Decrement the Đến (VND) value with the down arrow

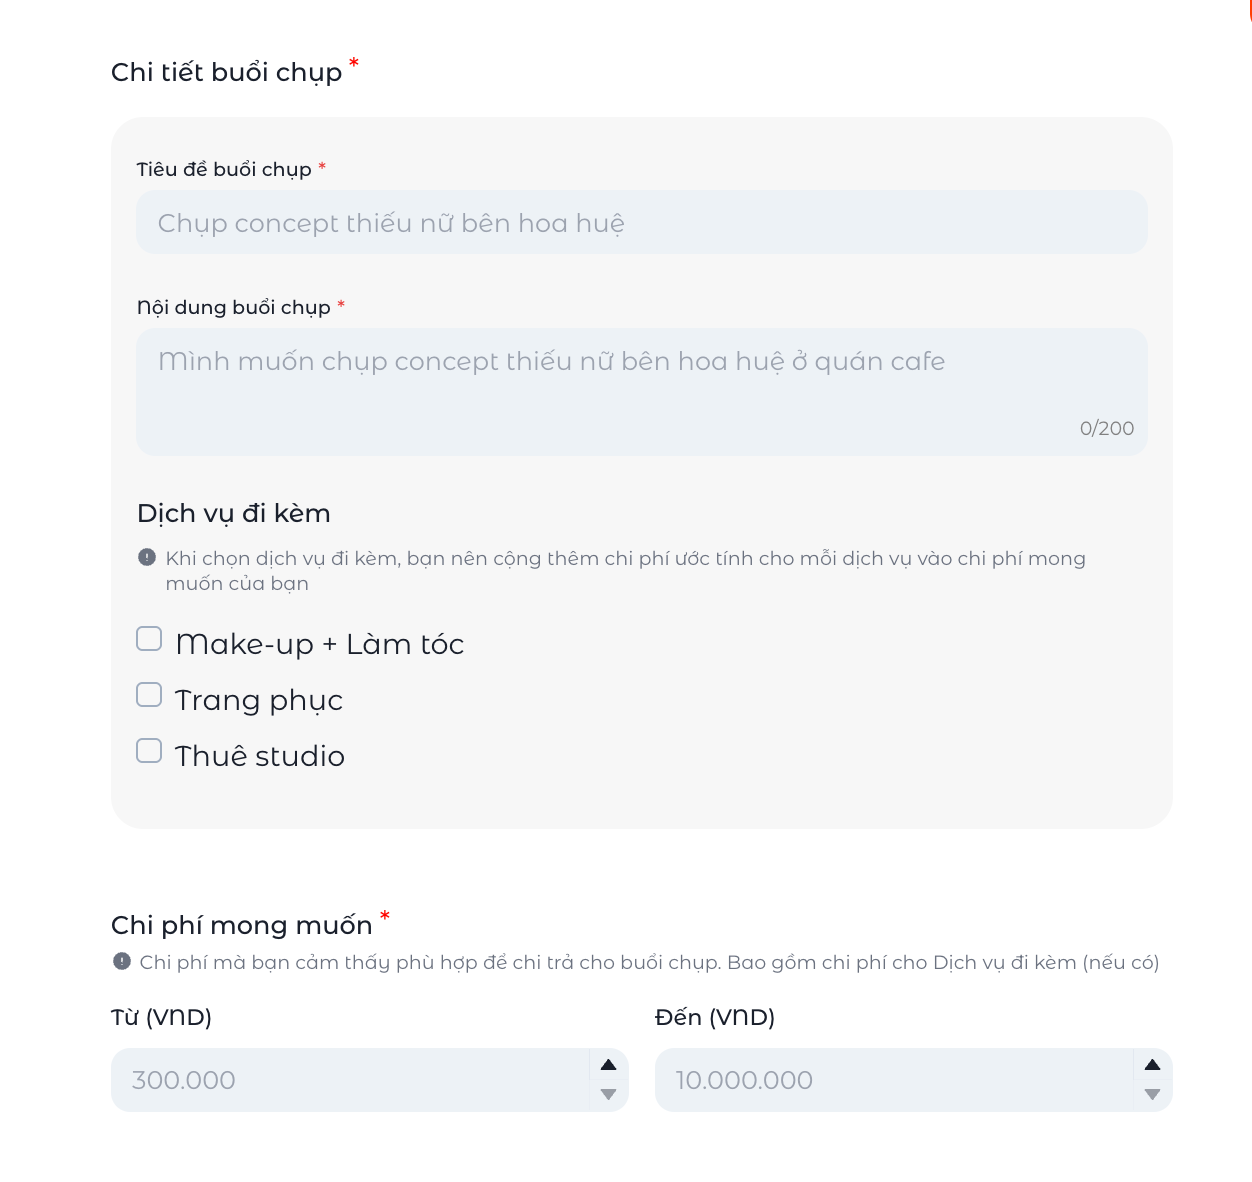pyautogui.click(x=1151, y=1096)
